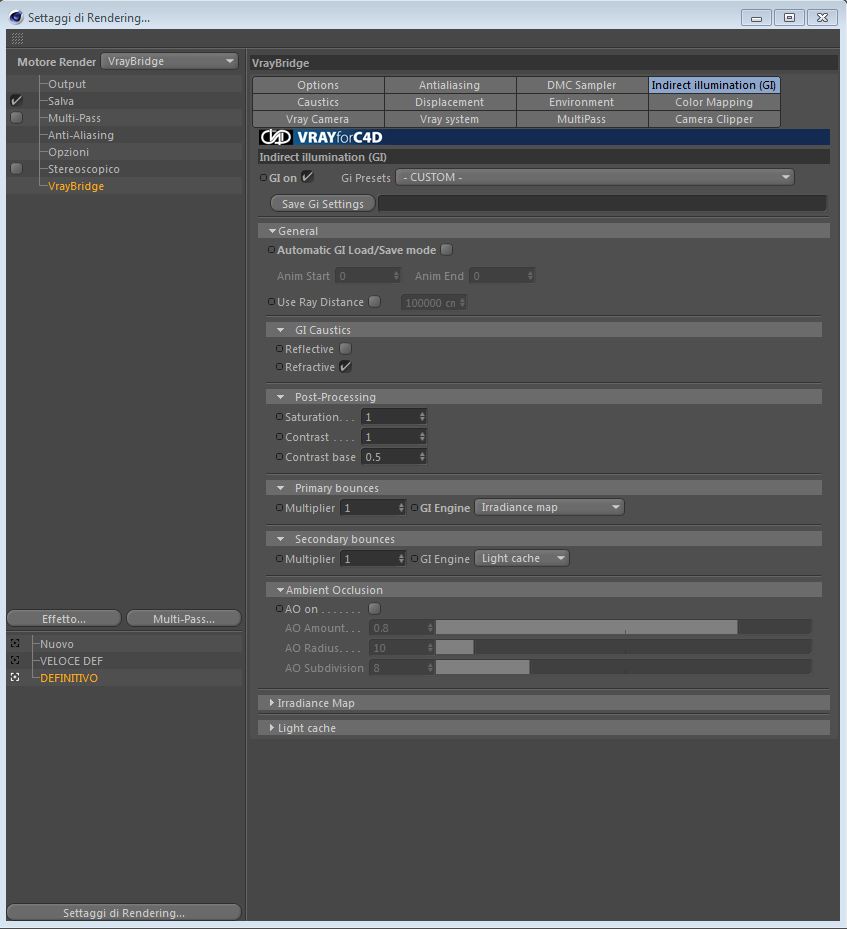This screenshot has height=929, width=847.
Task: Click the animation dot next to GI on
Action: [264, 178]
